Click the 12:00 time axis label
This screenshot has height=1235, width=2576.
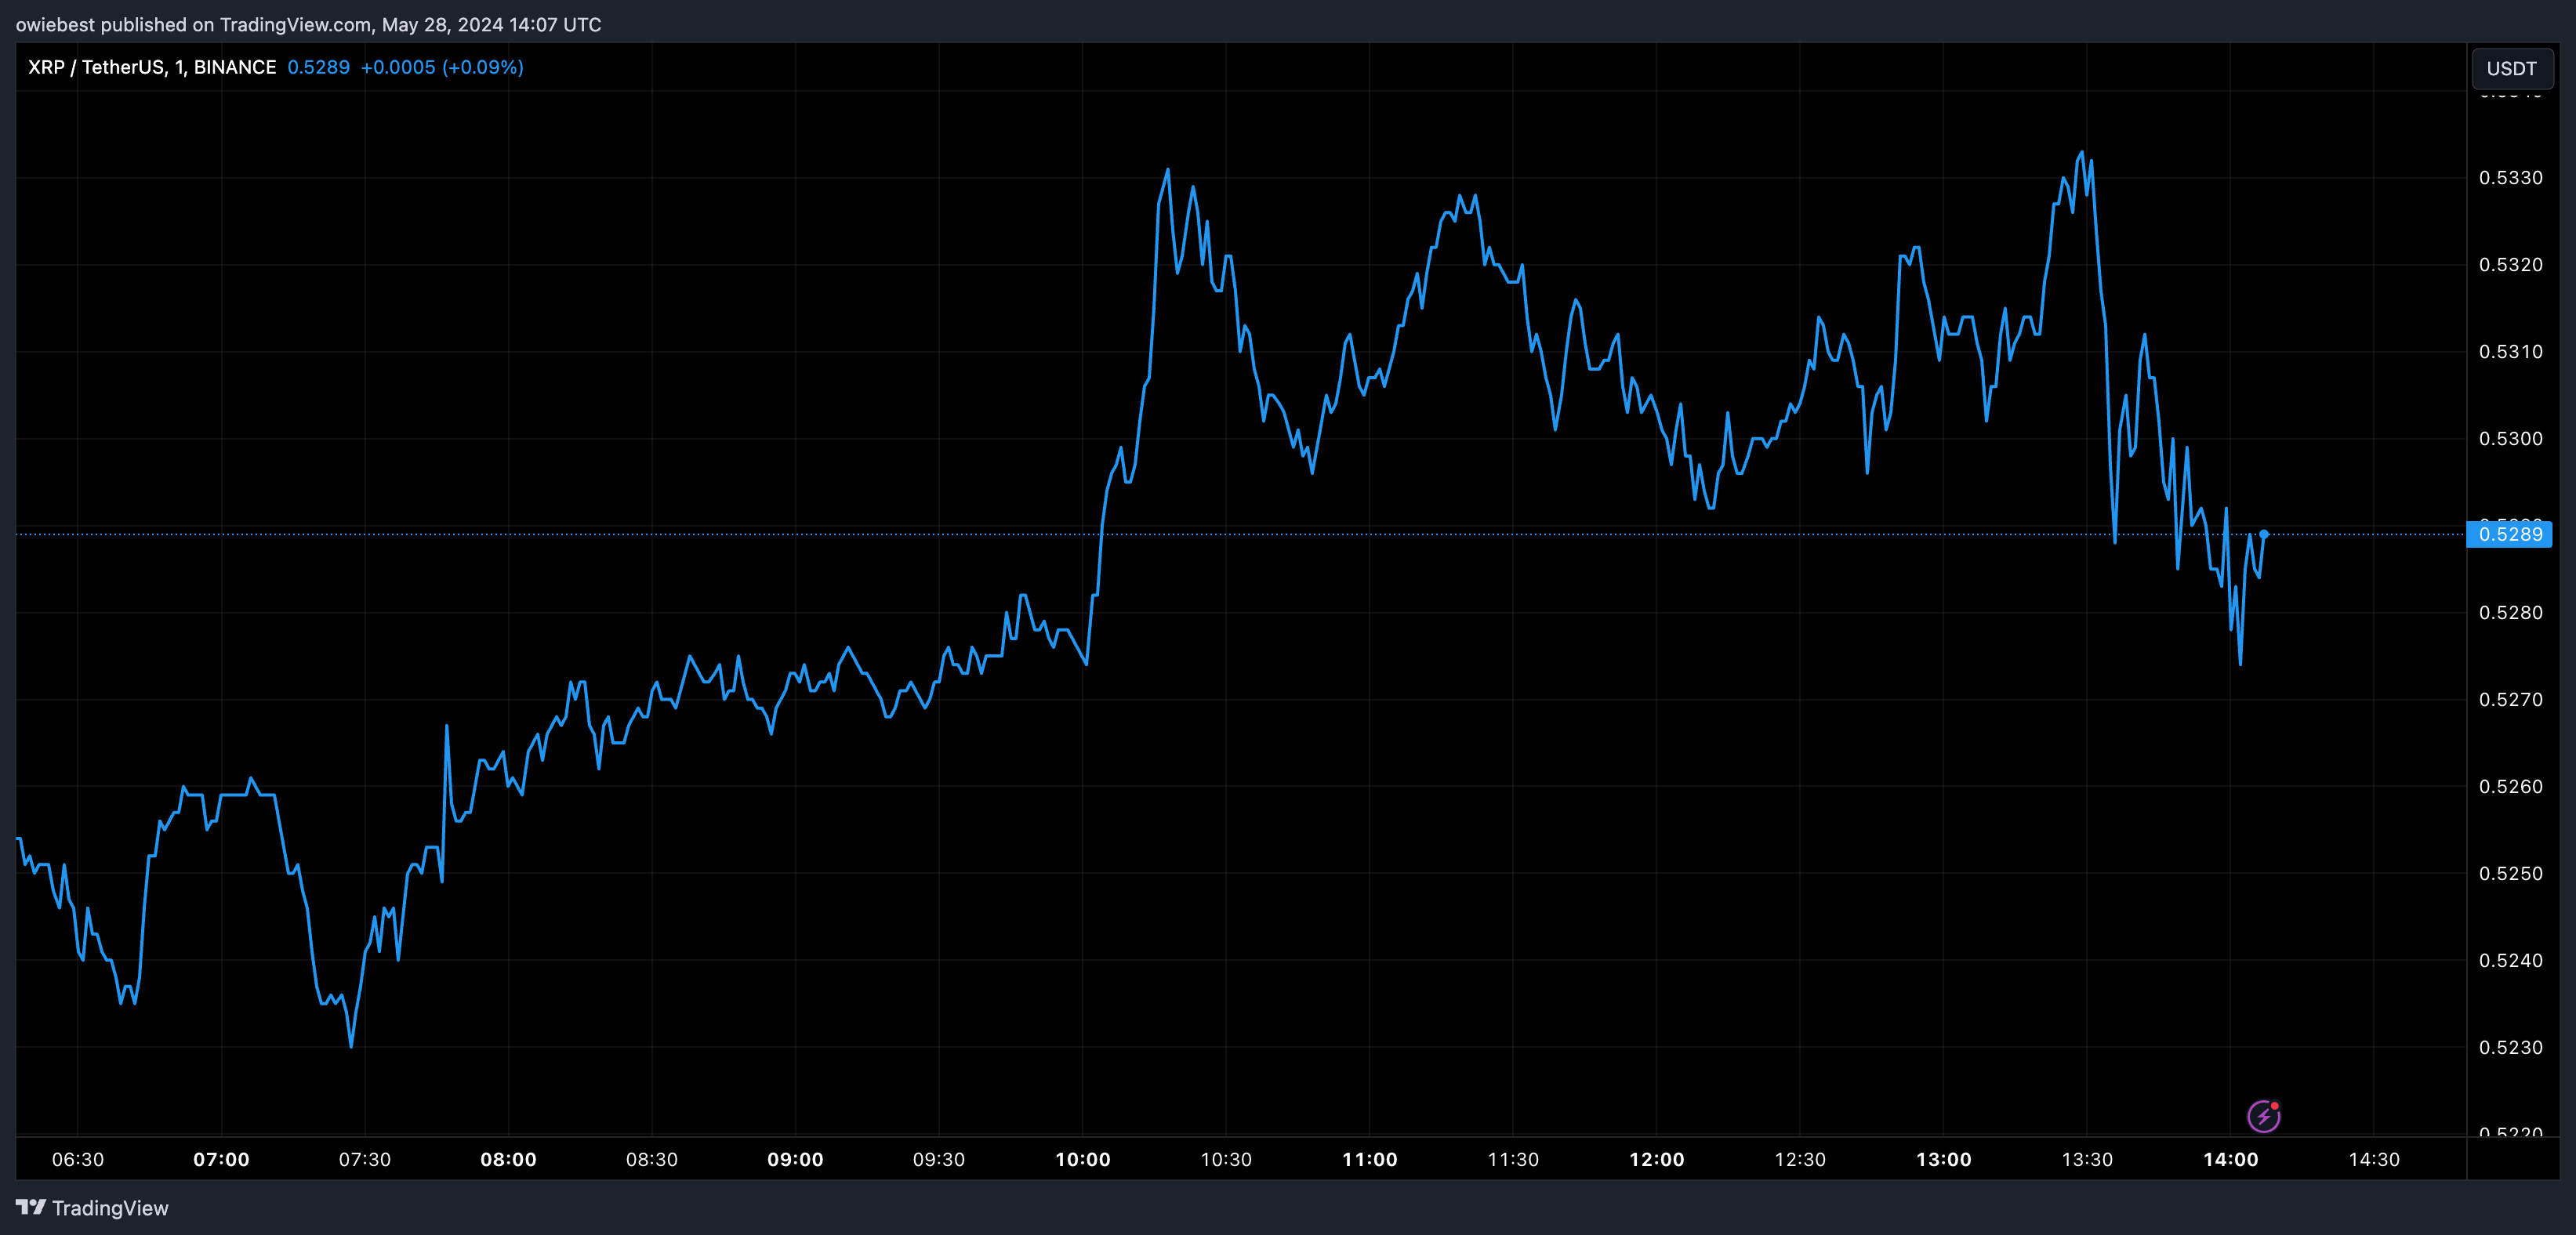(1657, 1159)
